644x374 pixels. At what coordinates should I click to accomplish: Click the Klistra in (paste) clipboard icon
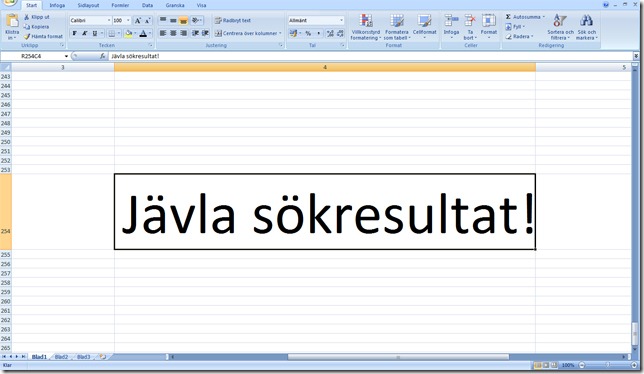click(12, 22)
